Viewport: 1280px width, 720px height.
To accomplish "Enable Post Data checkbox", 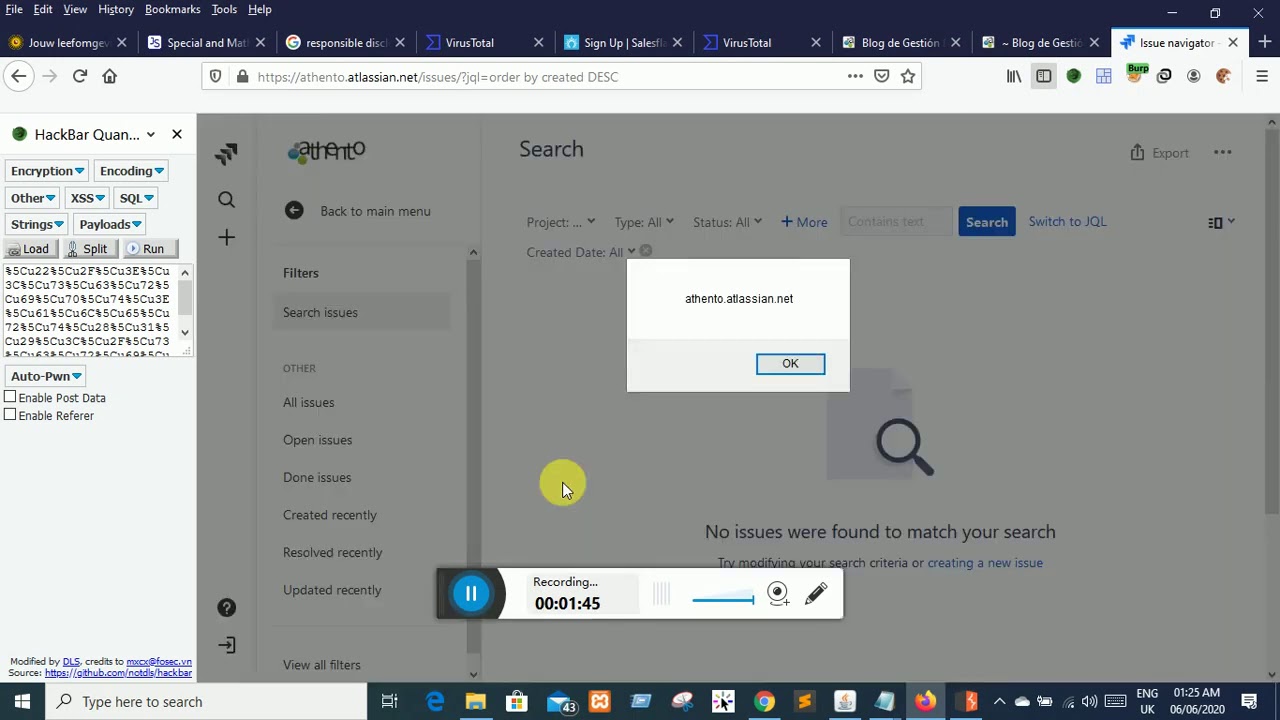I will click(x=10, y=397).
